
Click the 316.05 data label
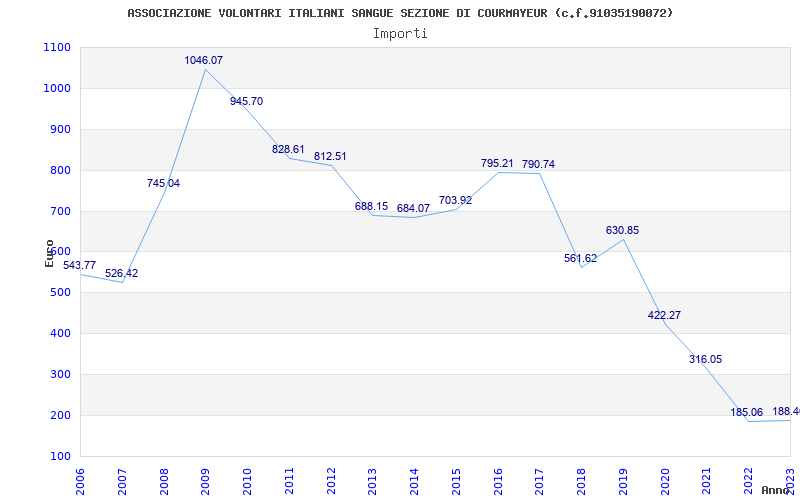tap(705, 360)
